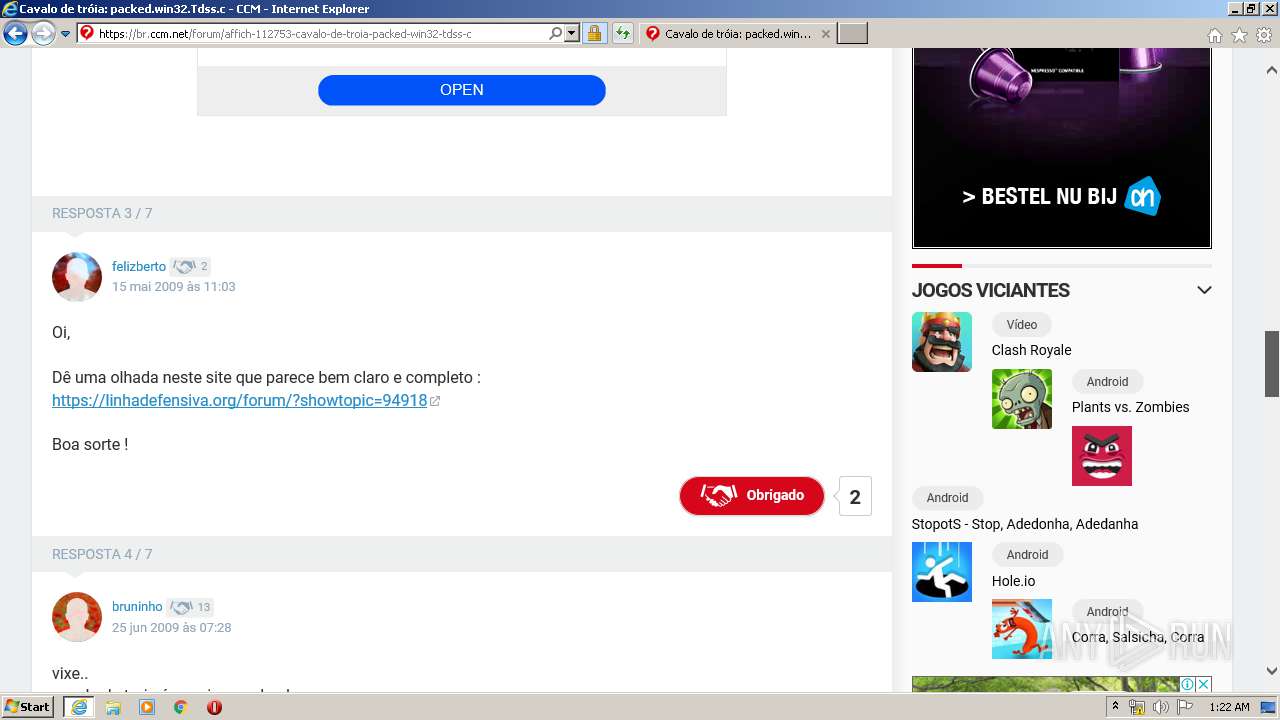Open the Home page icon

[x=1215, y=35]
